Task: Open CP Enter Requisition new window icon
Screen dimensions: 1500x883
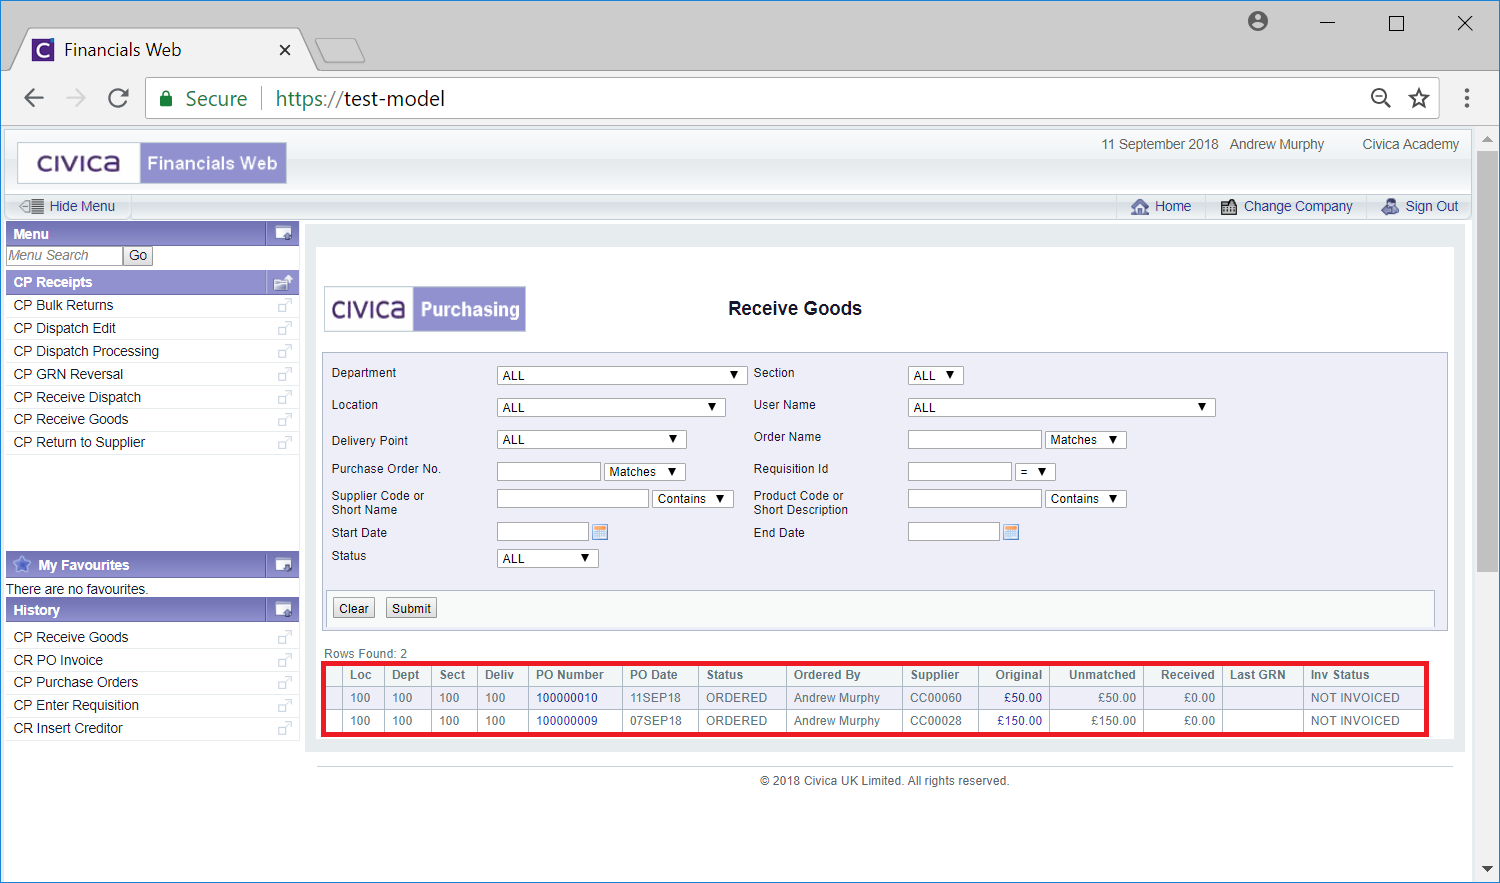Action: pyautogui.click(x=285, y=705)
